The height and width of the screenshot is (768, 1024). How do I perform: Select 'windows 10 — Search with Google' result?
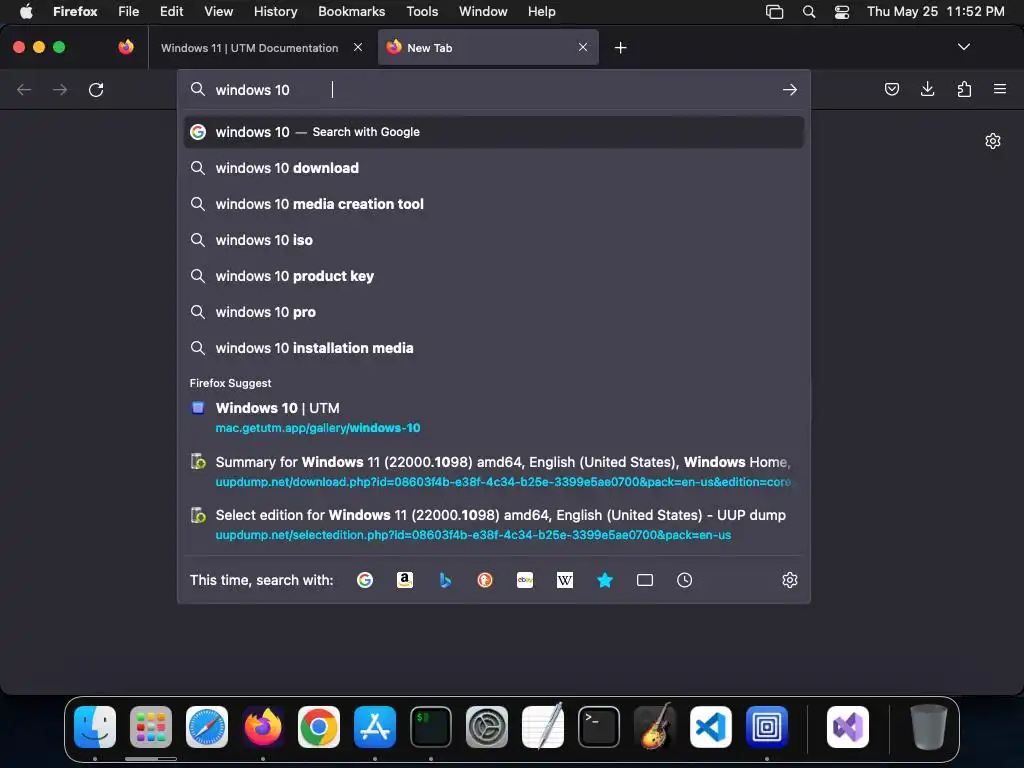(493, 132)
